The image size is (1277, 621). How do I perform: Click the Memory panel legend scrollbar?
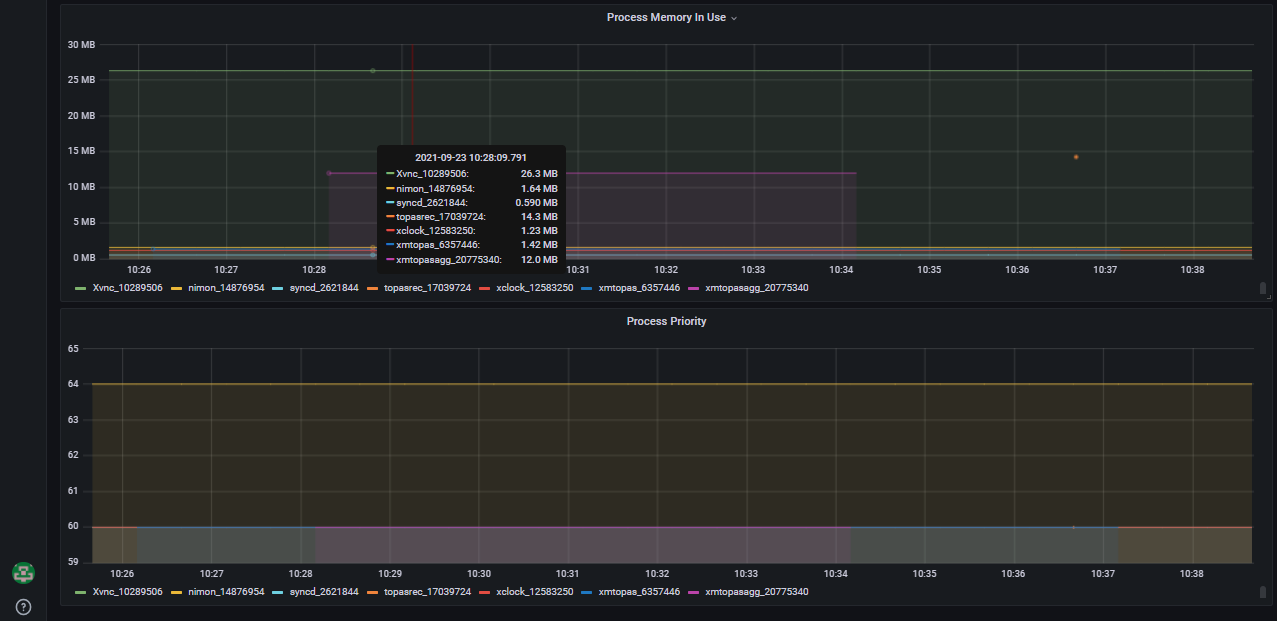pos(1263,289)
